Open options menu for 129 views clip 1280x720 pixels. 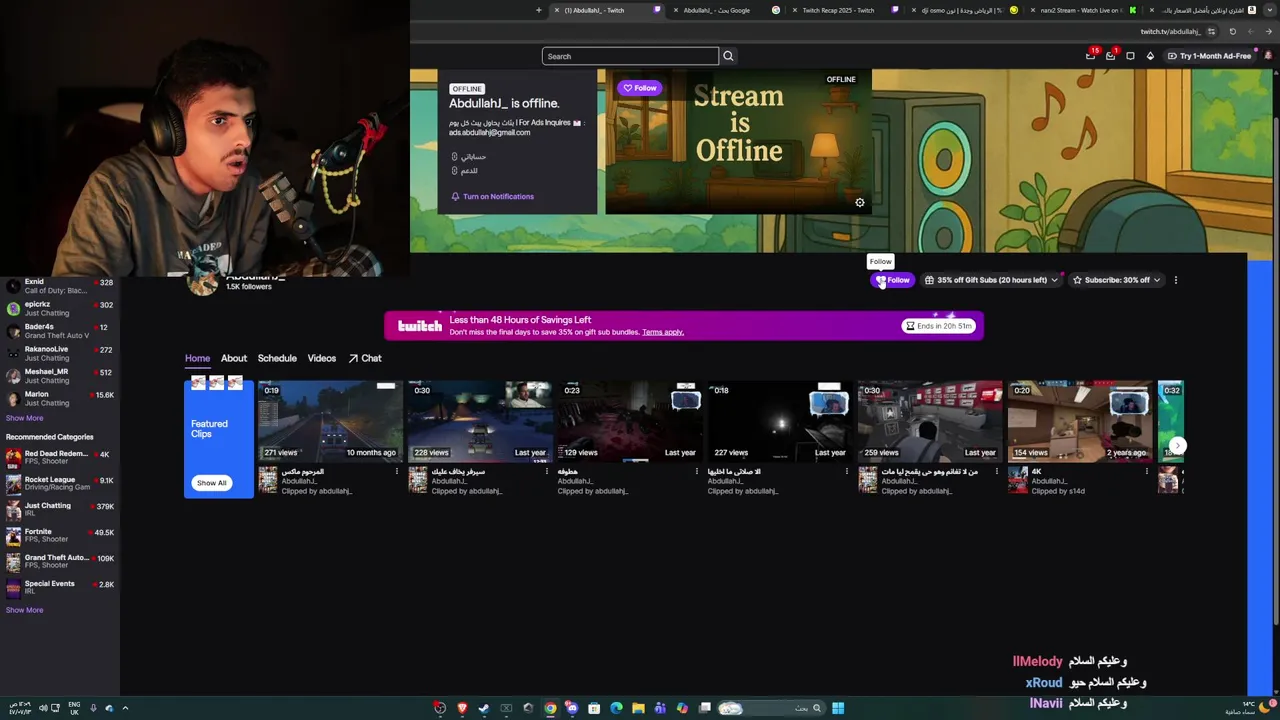697,471
